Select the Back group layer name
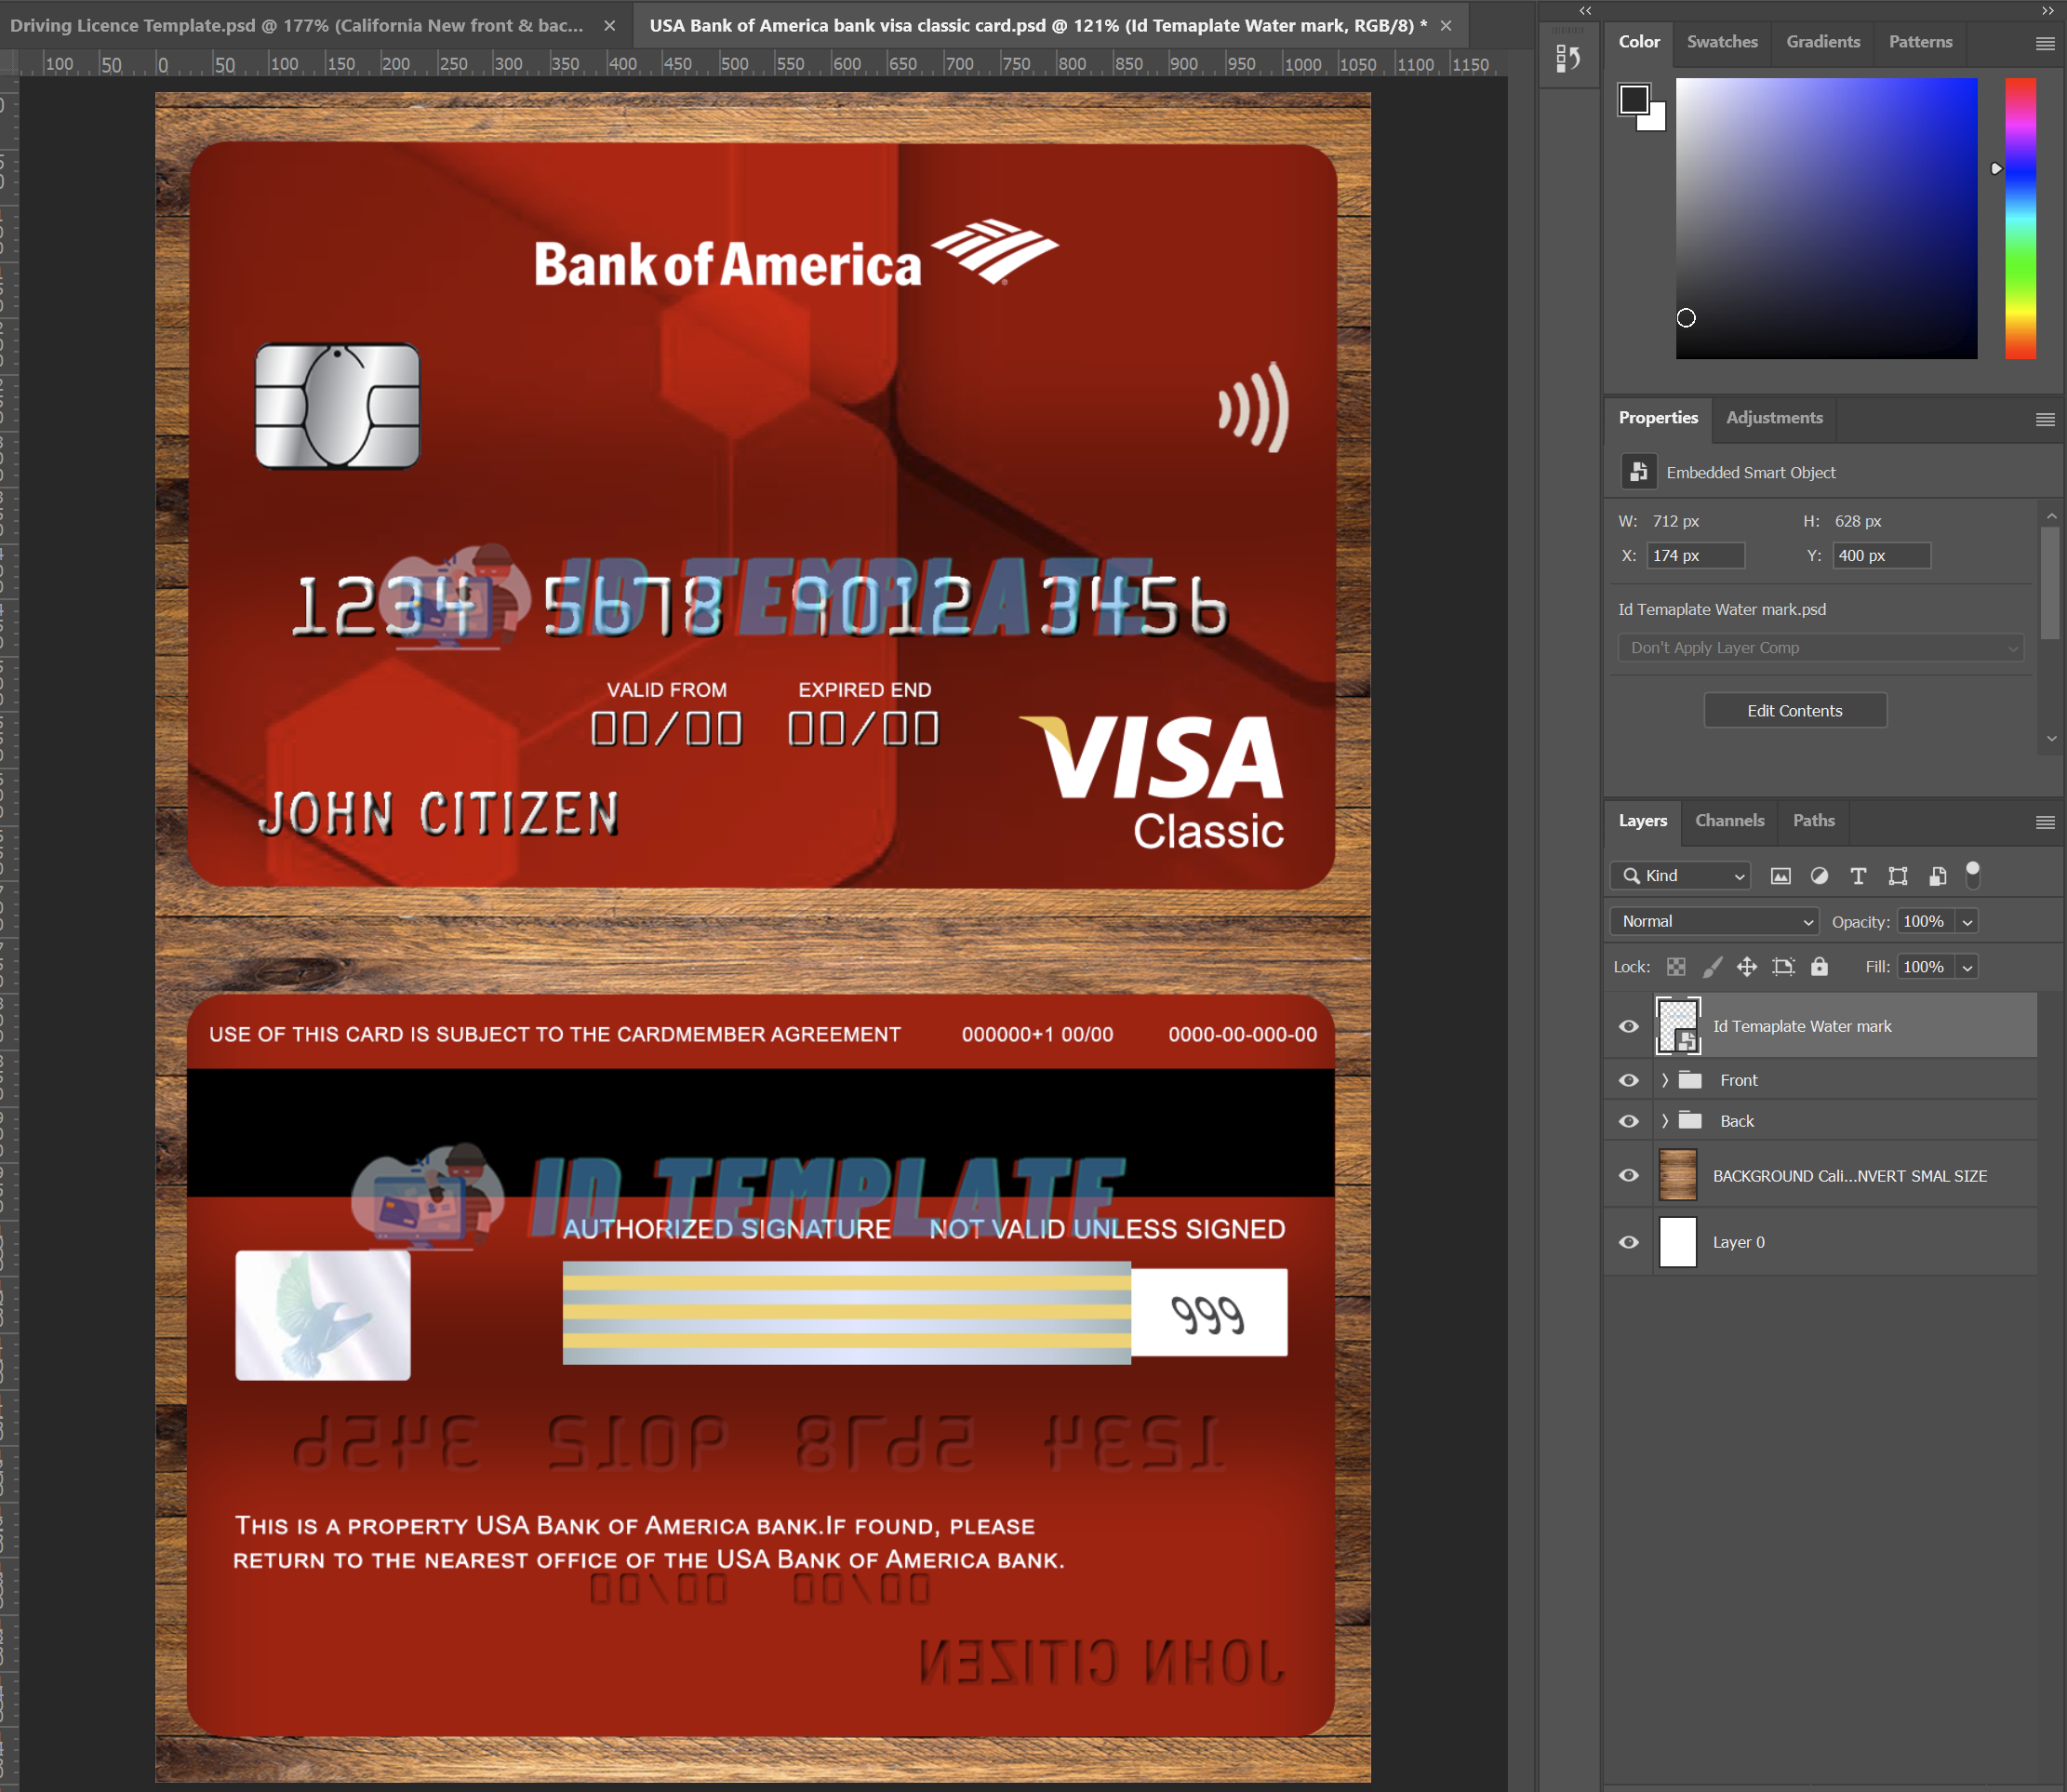 click(1737, 1122)
